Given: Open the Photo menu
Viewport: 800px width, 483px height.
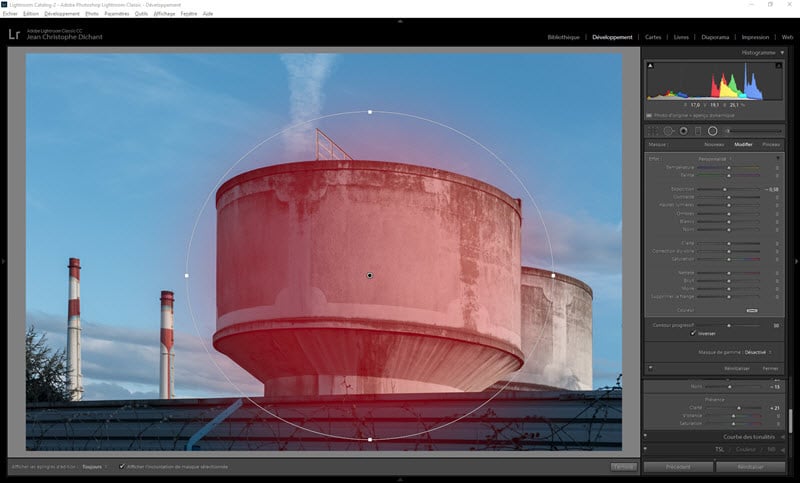Looking at the screenshot, I should pyautogui.click(x=92, y=14).
